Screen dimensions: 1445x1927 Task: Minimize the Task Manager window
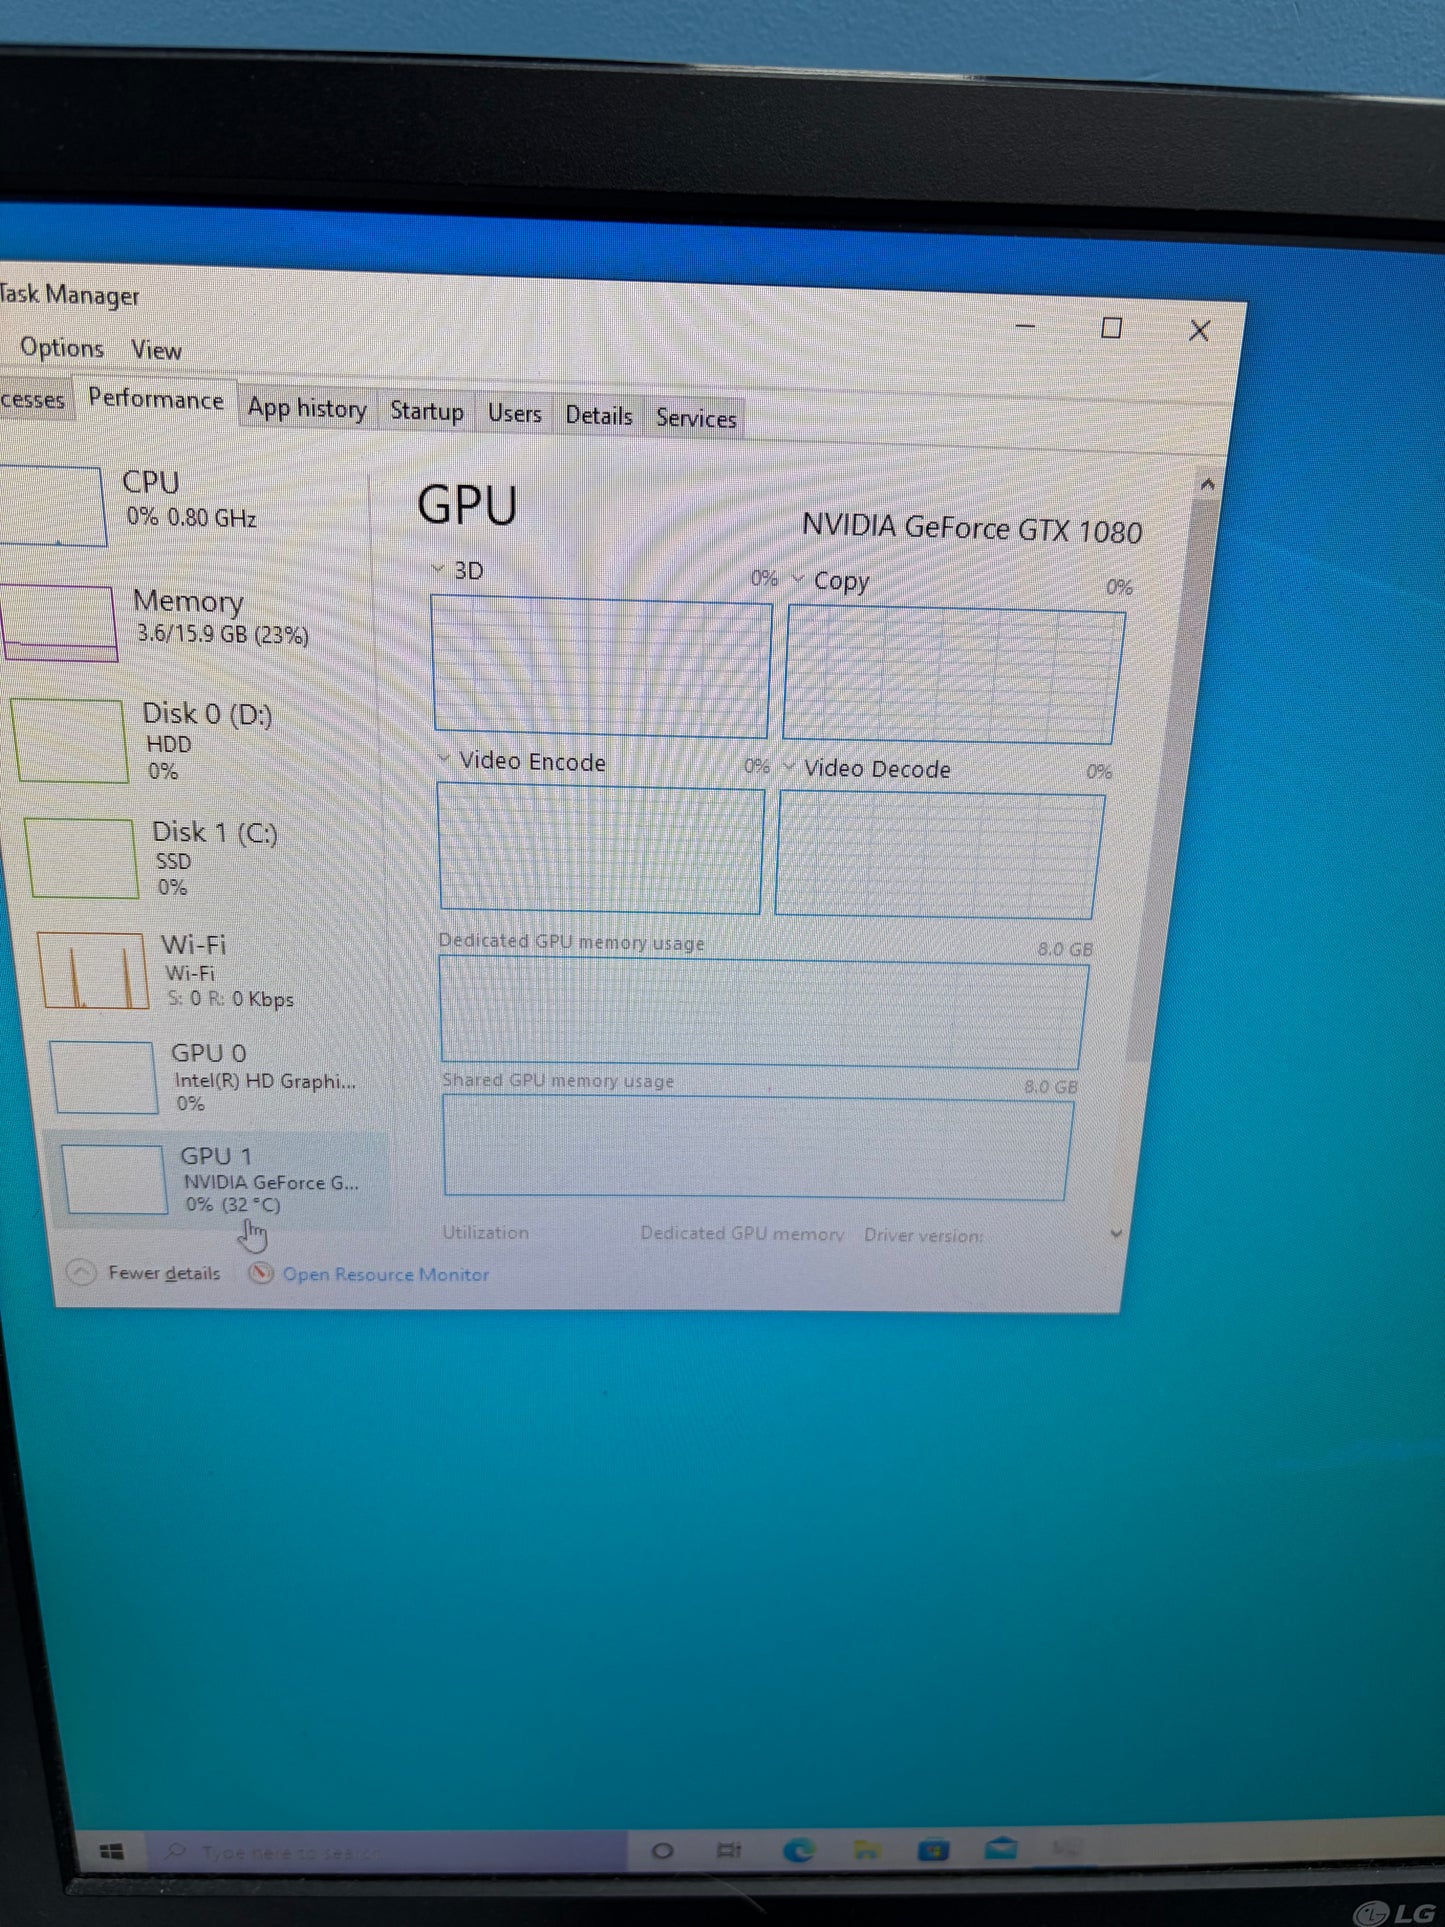coord(1026,326)
